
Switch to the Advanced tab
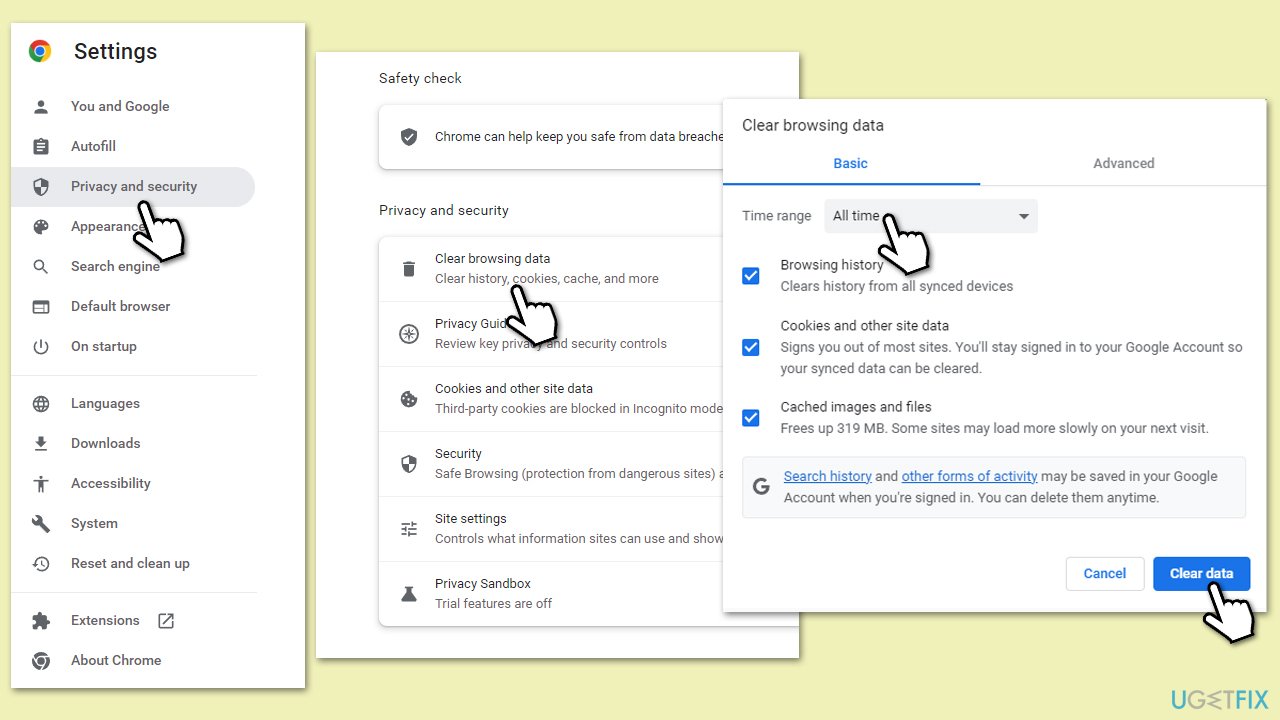1123,163
